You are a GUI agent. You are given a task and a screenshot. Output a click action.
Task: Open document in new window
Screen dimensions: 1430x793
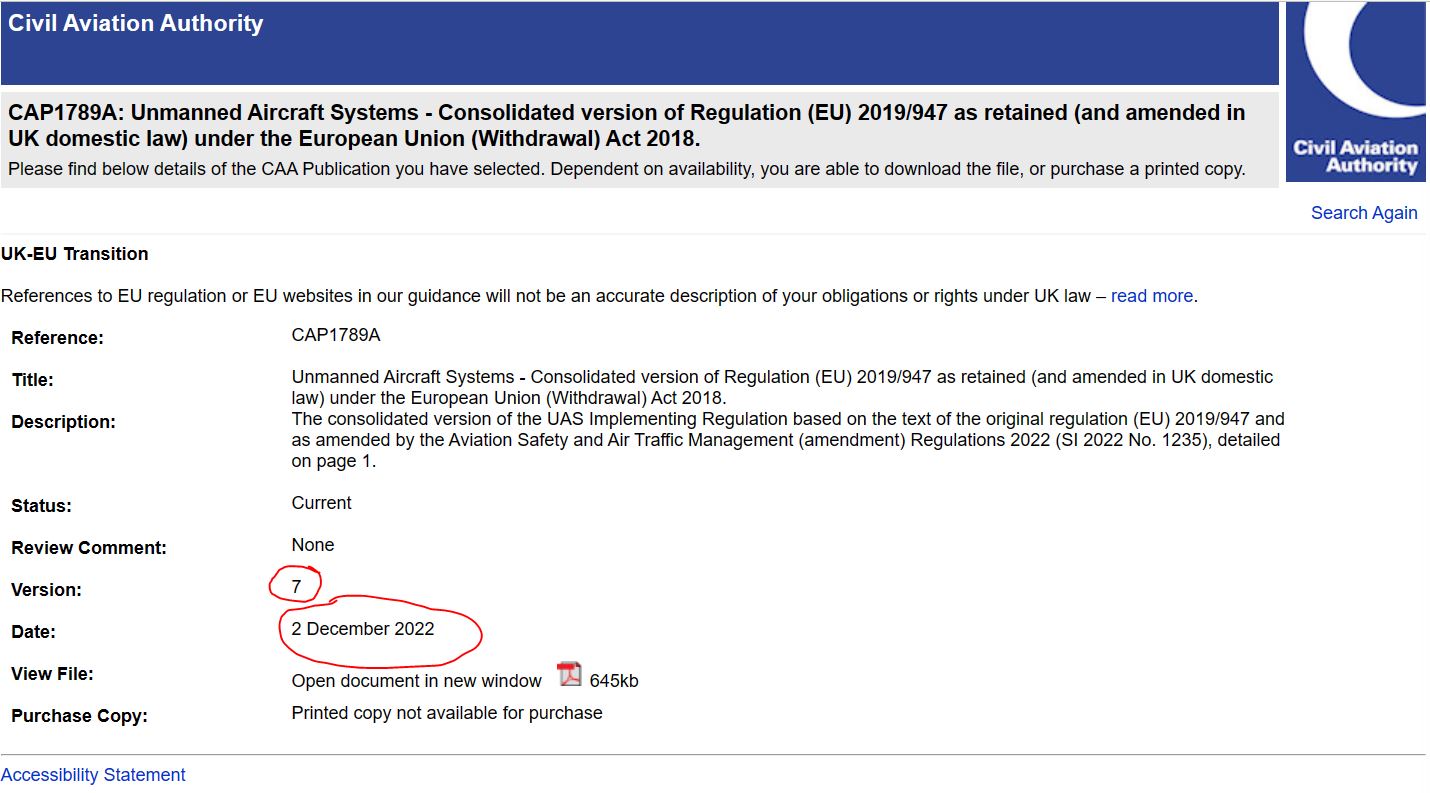(x=416, y=681)
